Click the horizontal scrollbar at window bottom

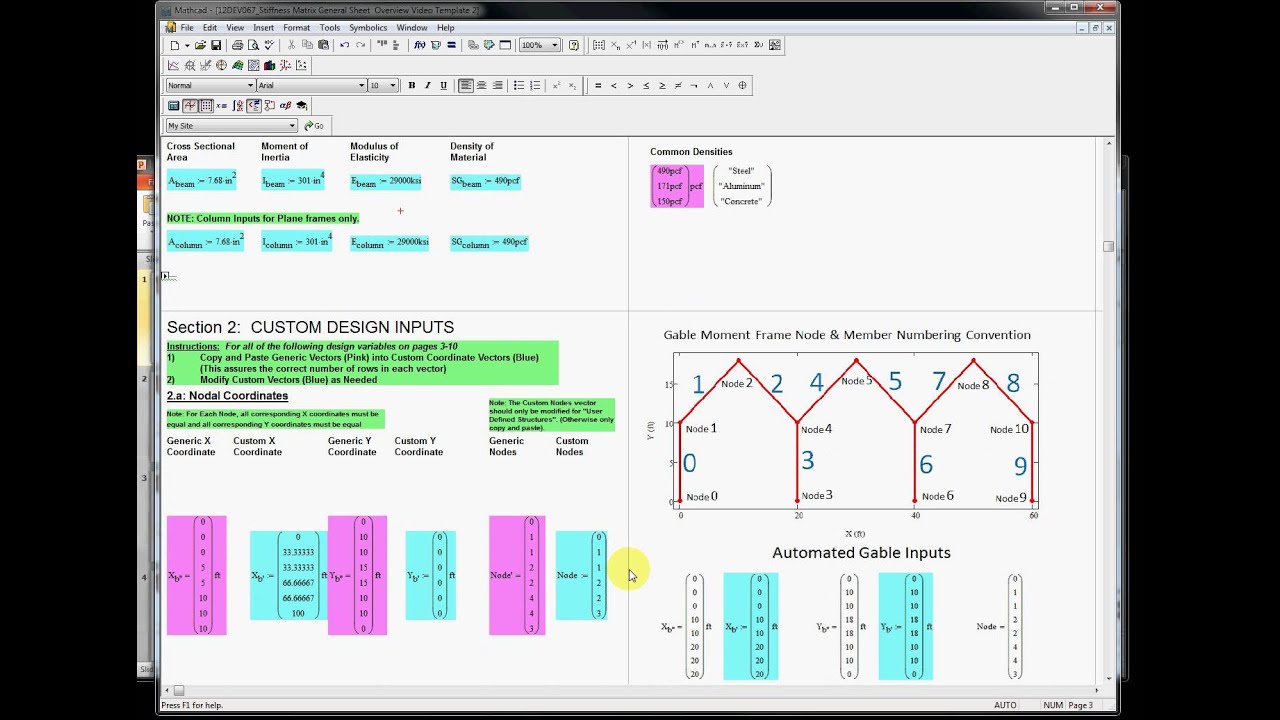600,690
